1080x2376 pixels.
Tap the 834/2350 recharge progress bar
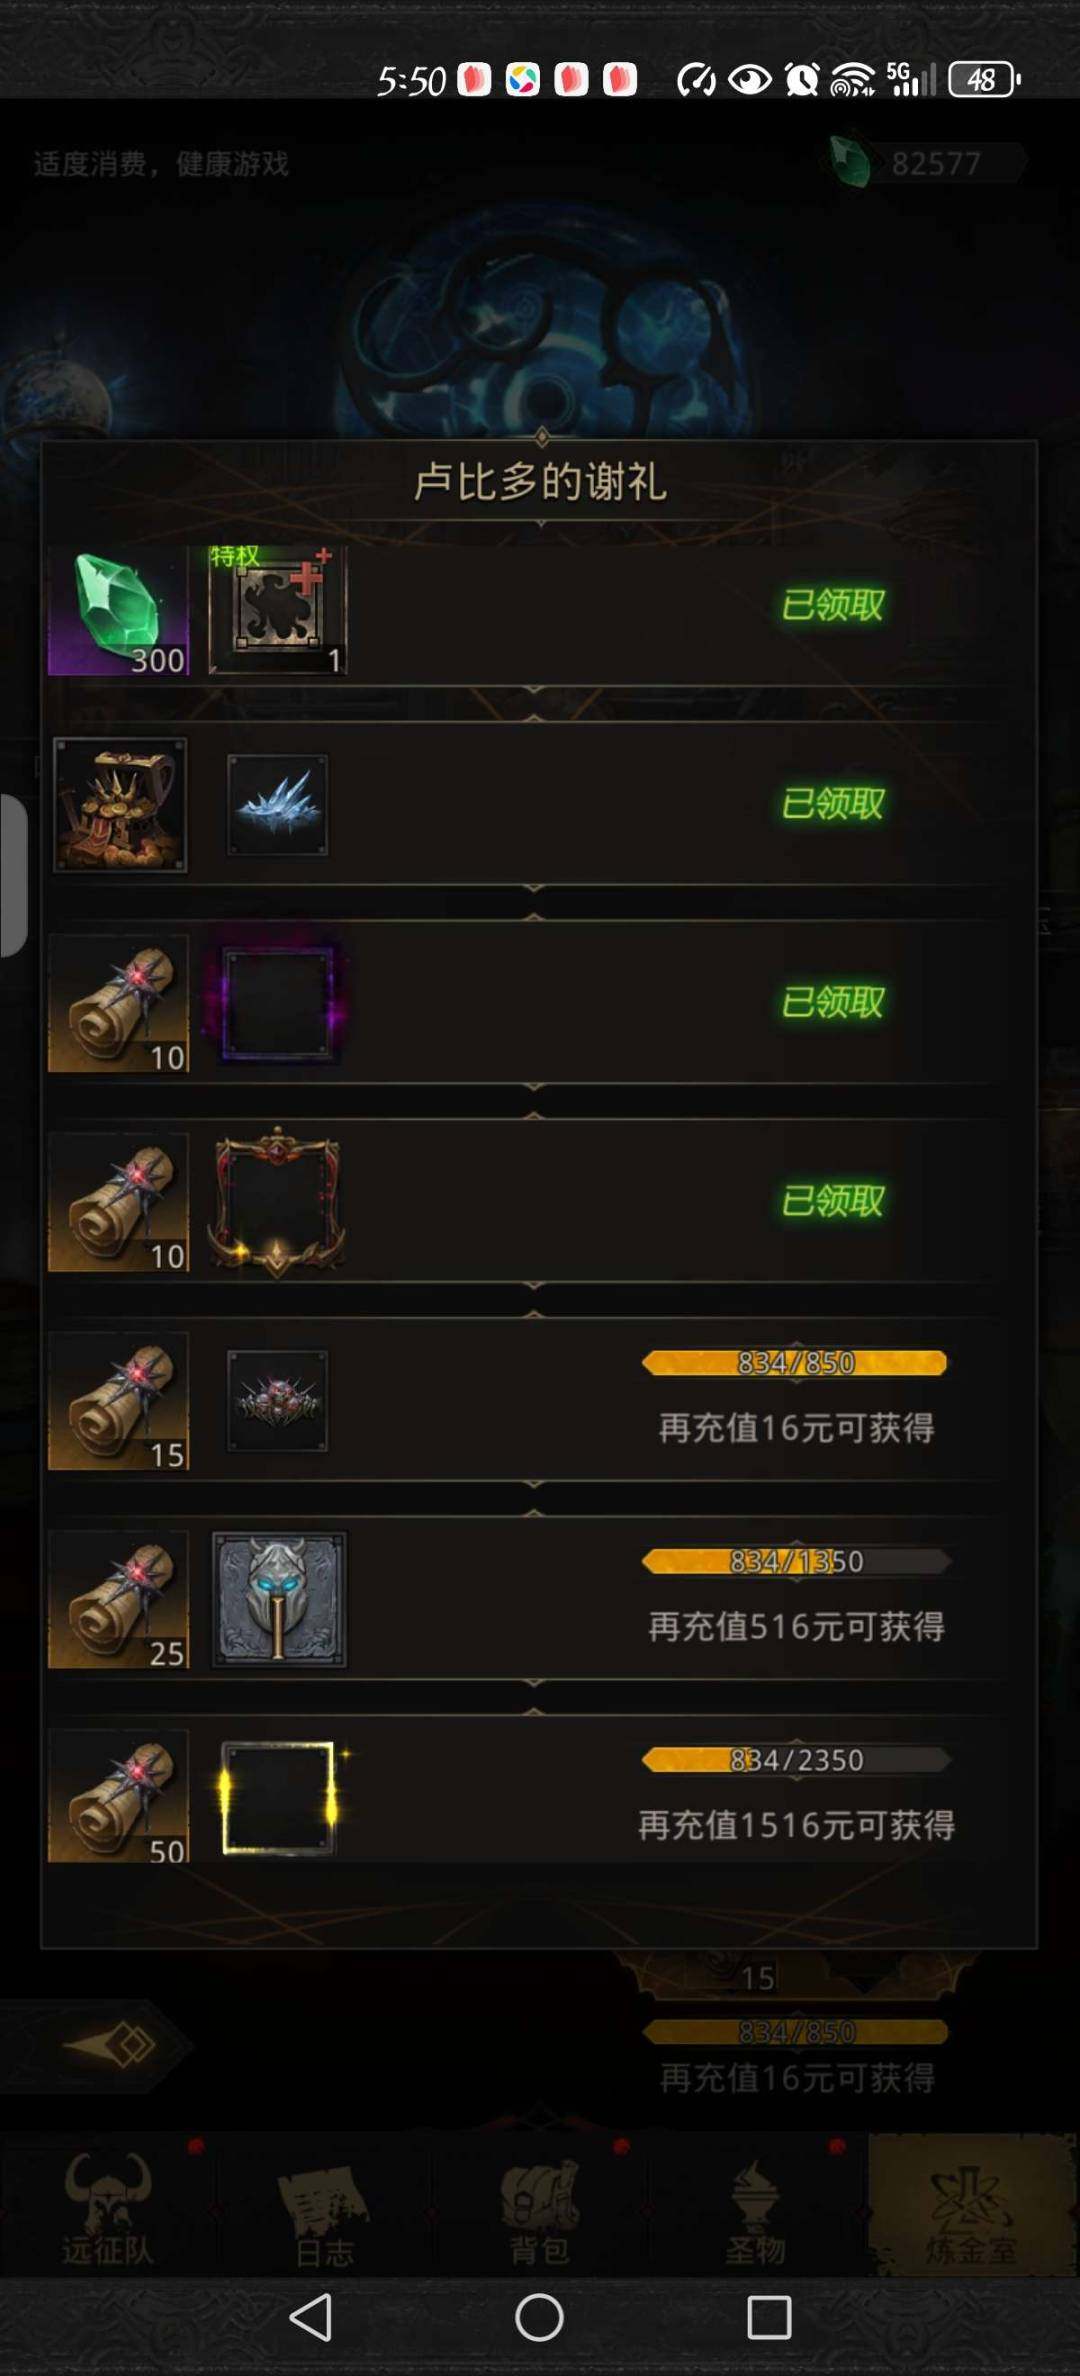pyautogui.click(x=795, y=1760)
